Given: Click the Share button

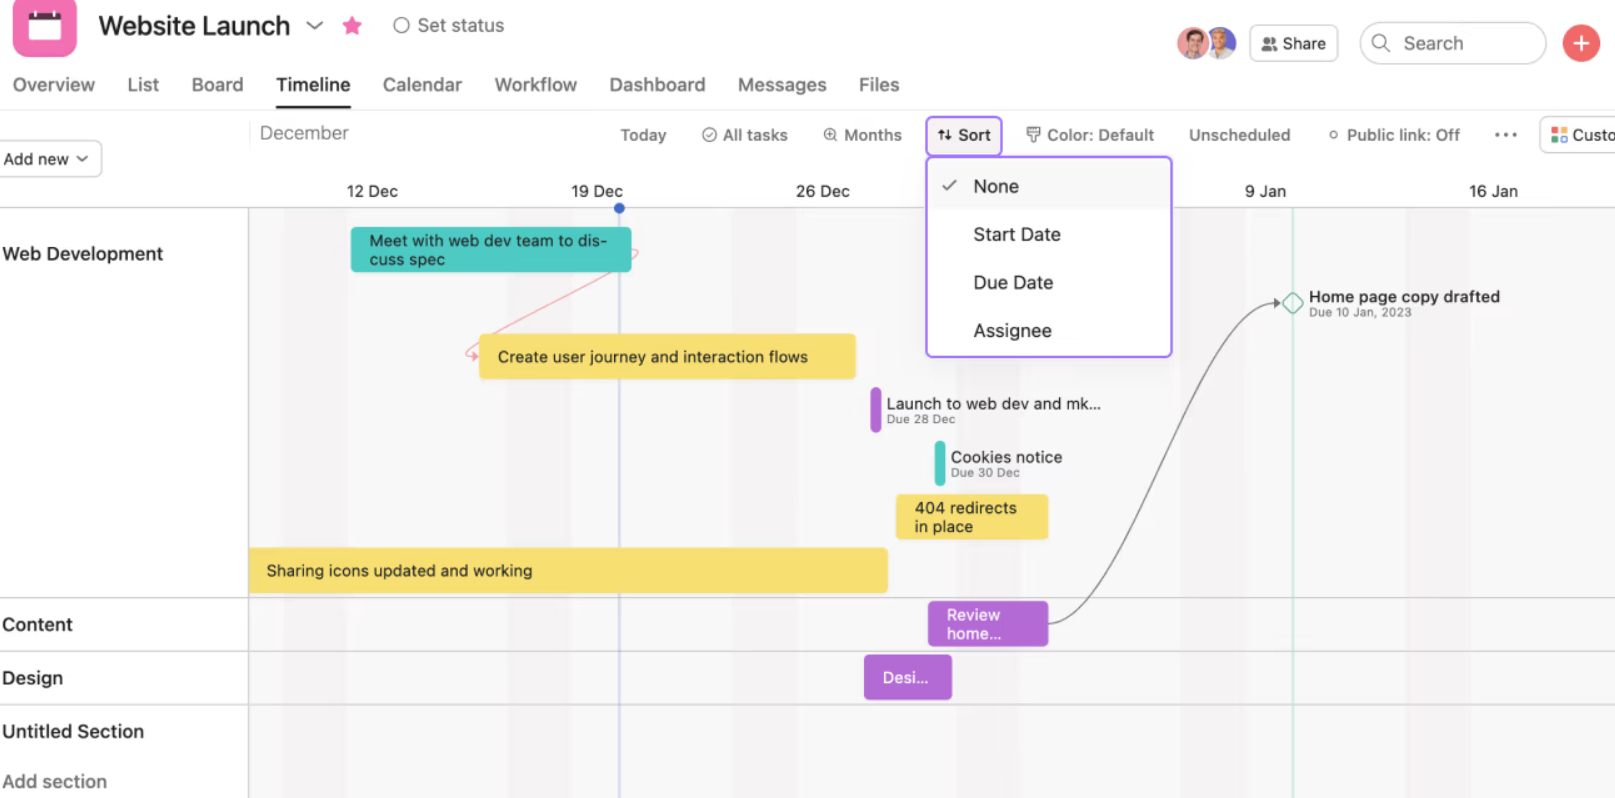Looking at the screenshot, I should click(1293, 43).
